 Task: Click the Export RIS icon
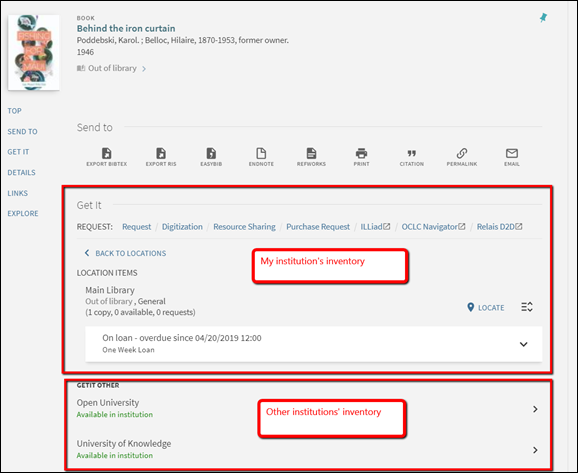(161, 153)
